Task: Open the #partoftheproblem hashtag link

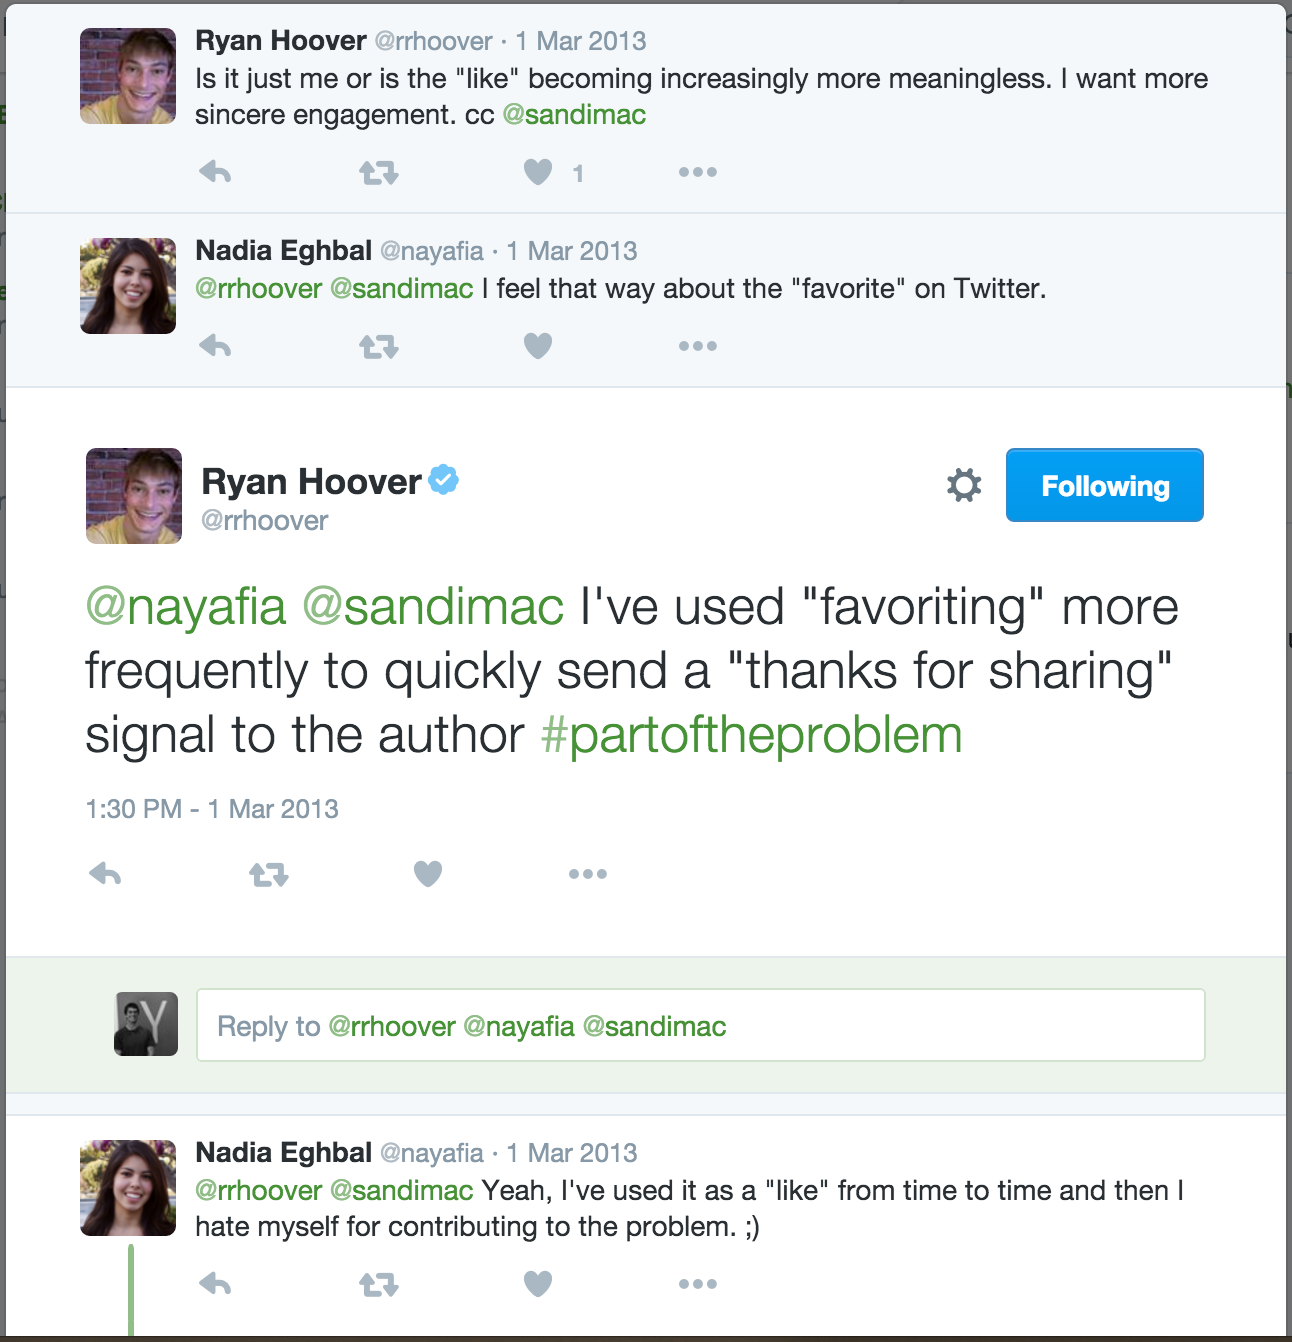Action: coord(751,735)
